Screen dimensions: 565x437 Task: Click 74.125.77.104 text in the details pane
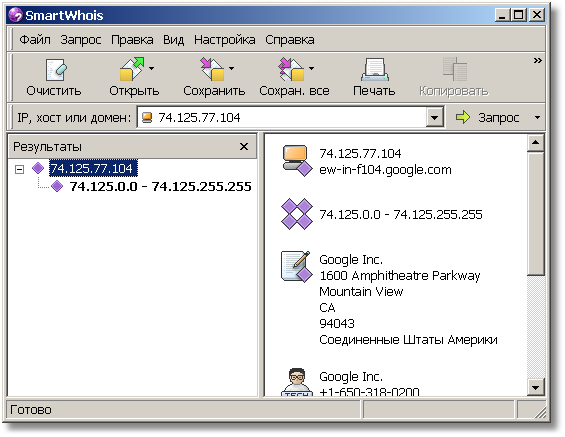360,154
